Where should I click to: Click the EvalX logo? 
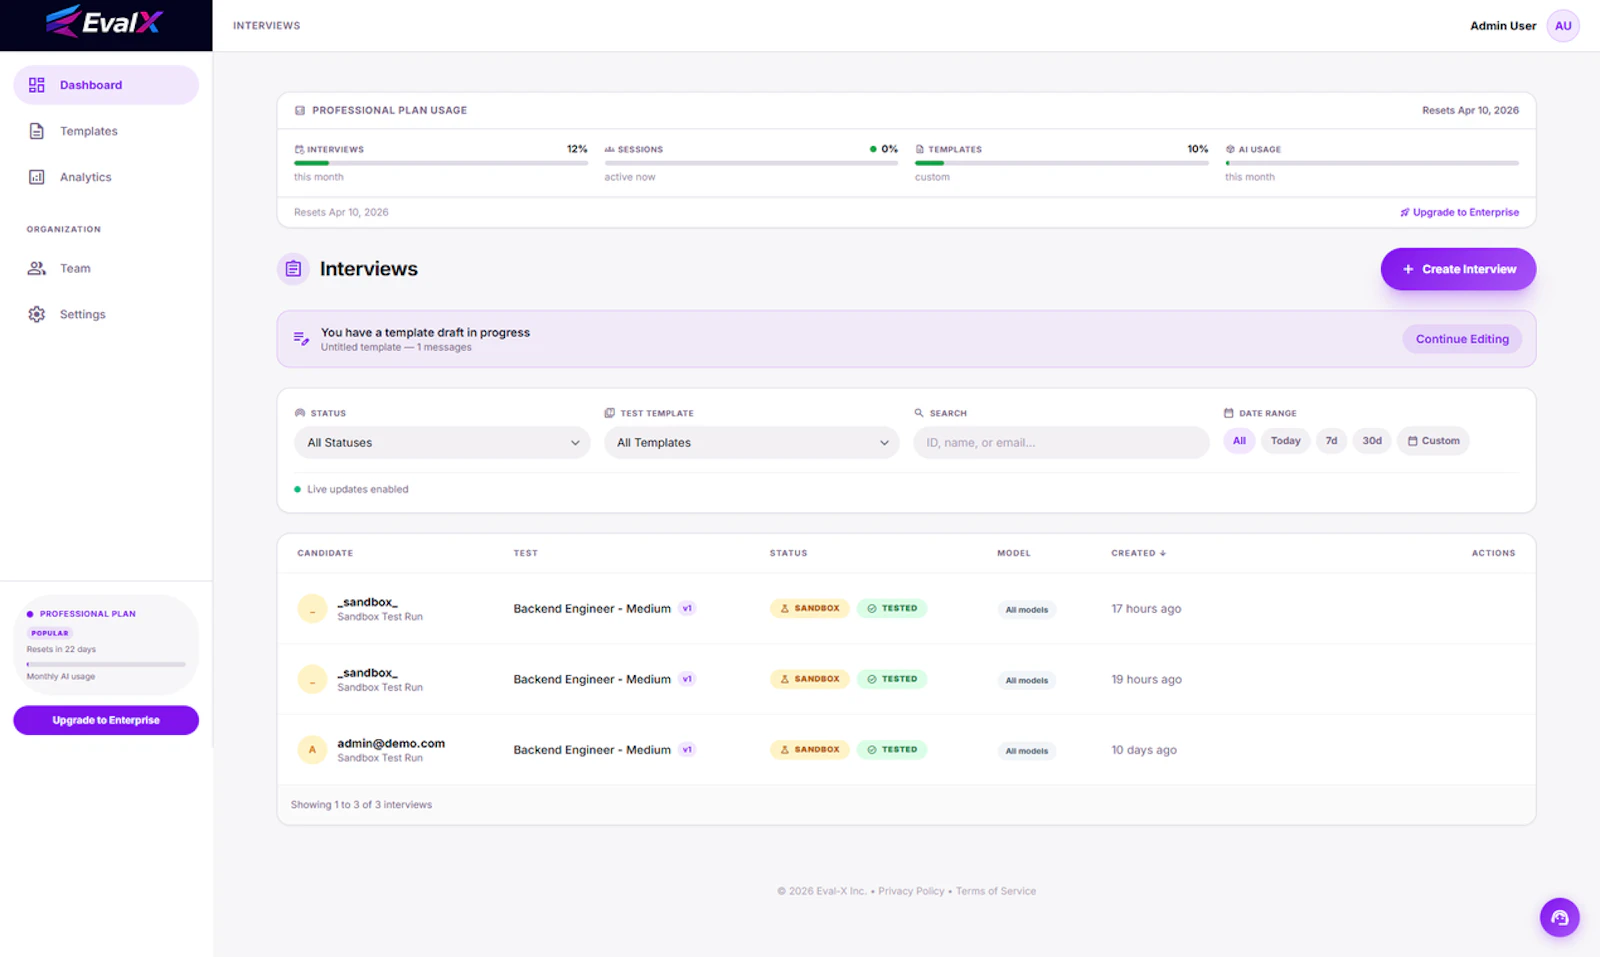pos(104,21)
